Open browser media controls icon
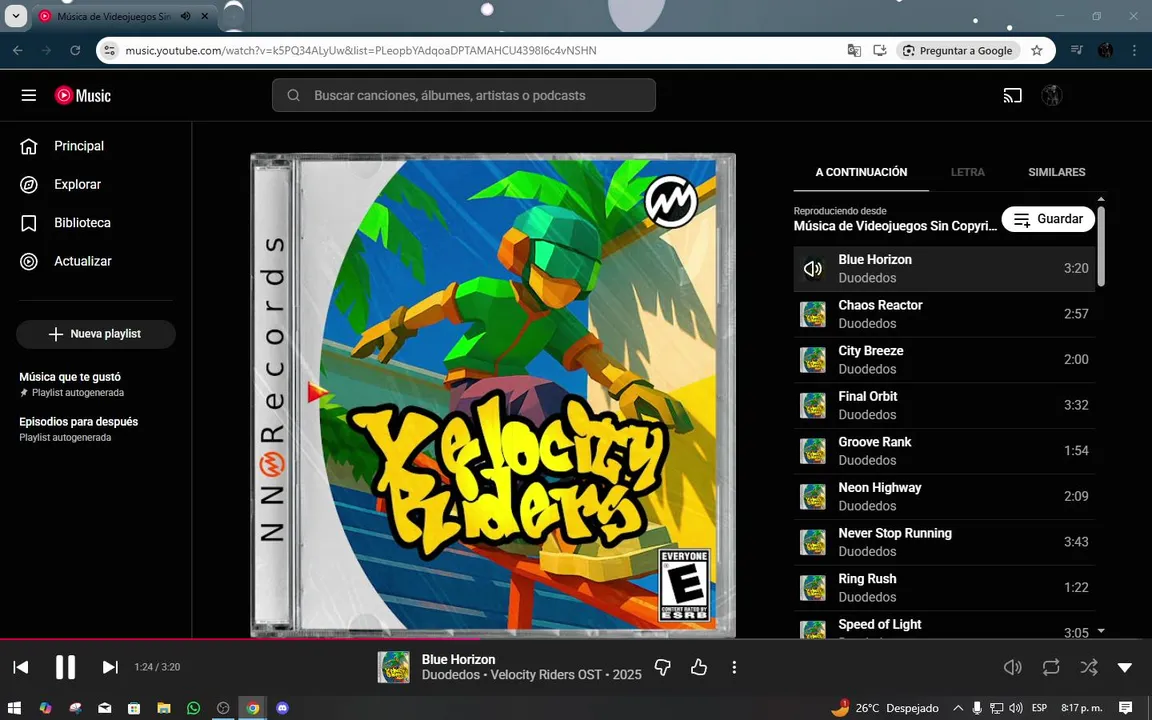1152x720 pixels. 1077,51
